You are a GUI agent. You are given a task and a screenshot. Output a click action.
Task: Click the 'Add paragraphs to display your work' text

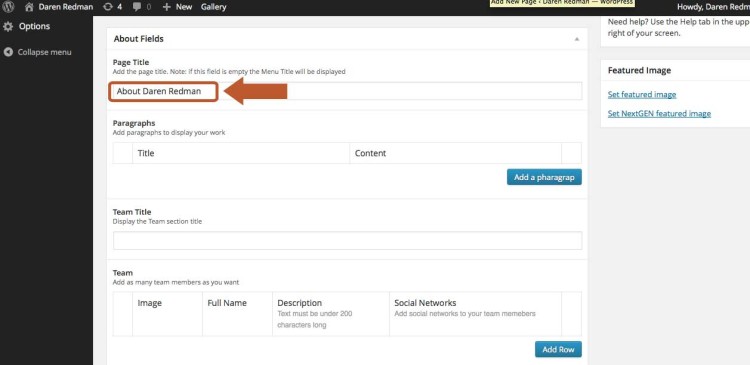point(169,133)
